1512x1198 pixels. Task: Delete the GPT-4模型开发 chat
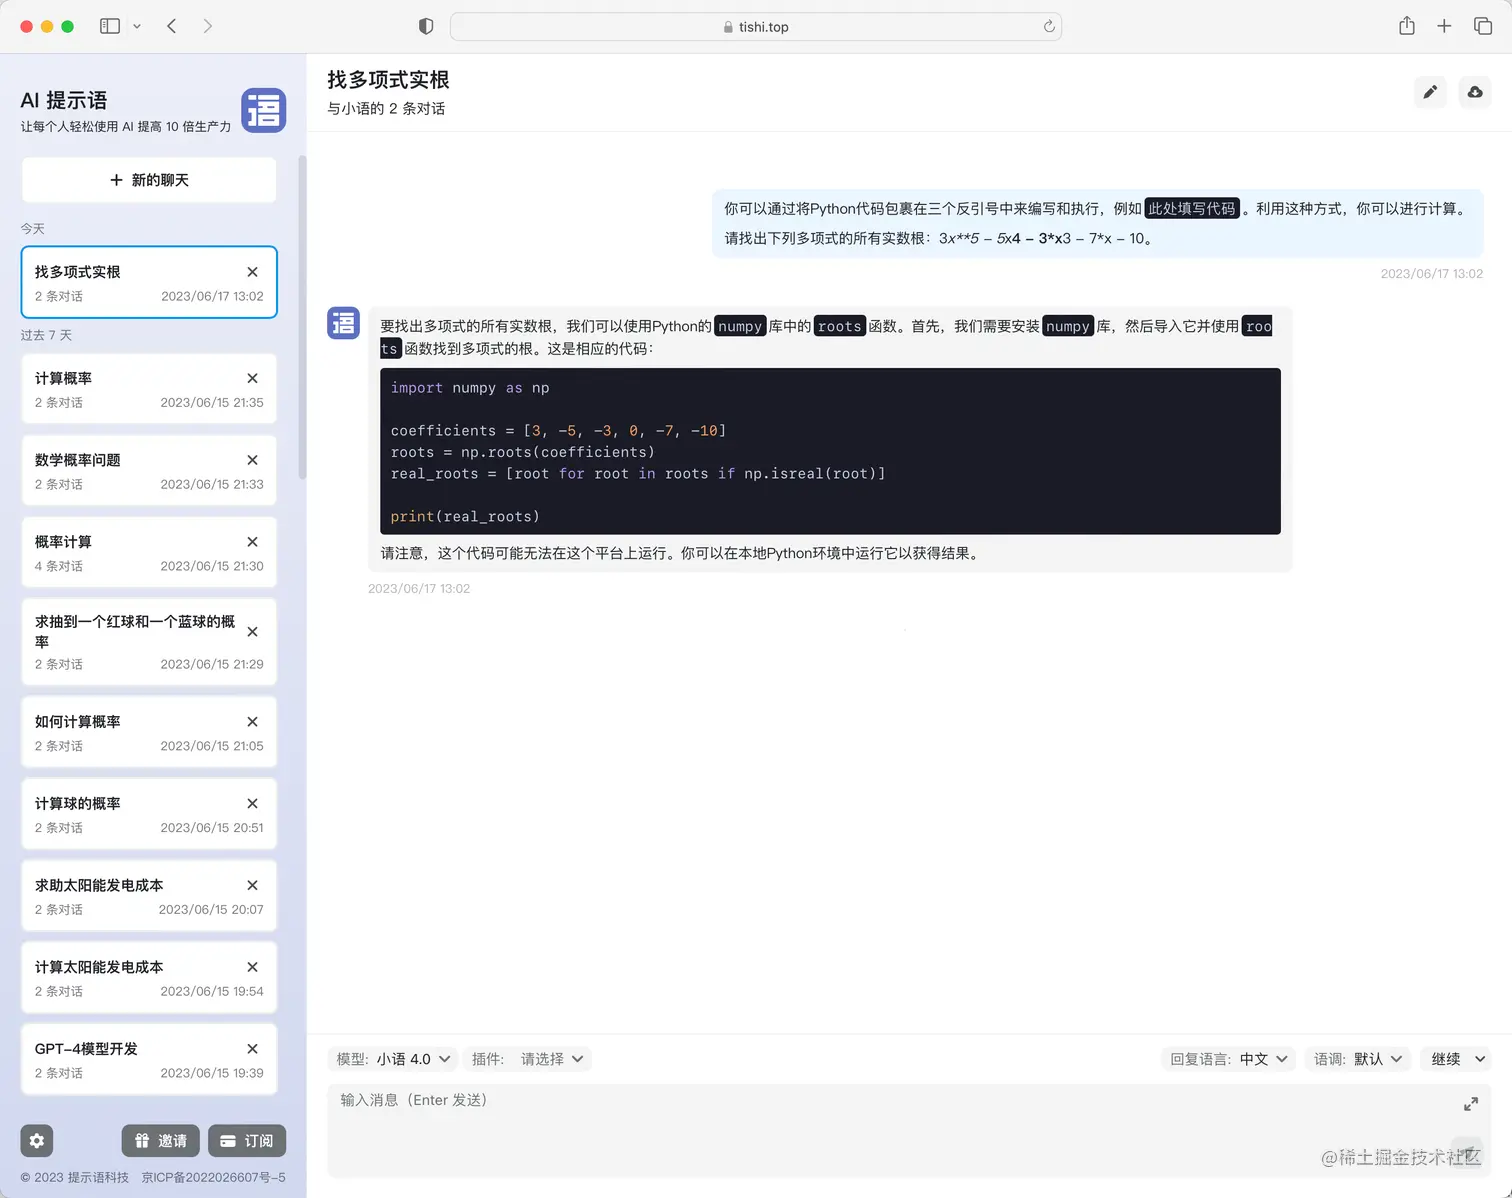click(252, 1049)
